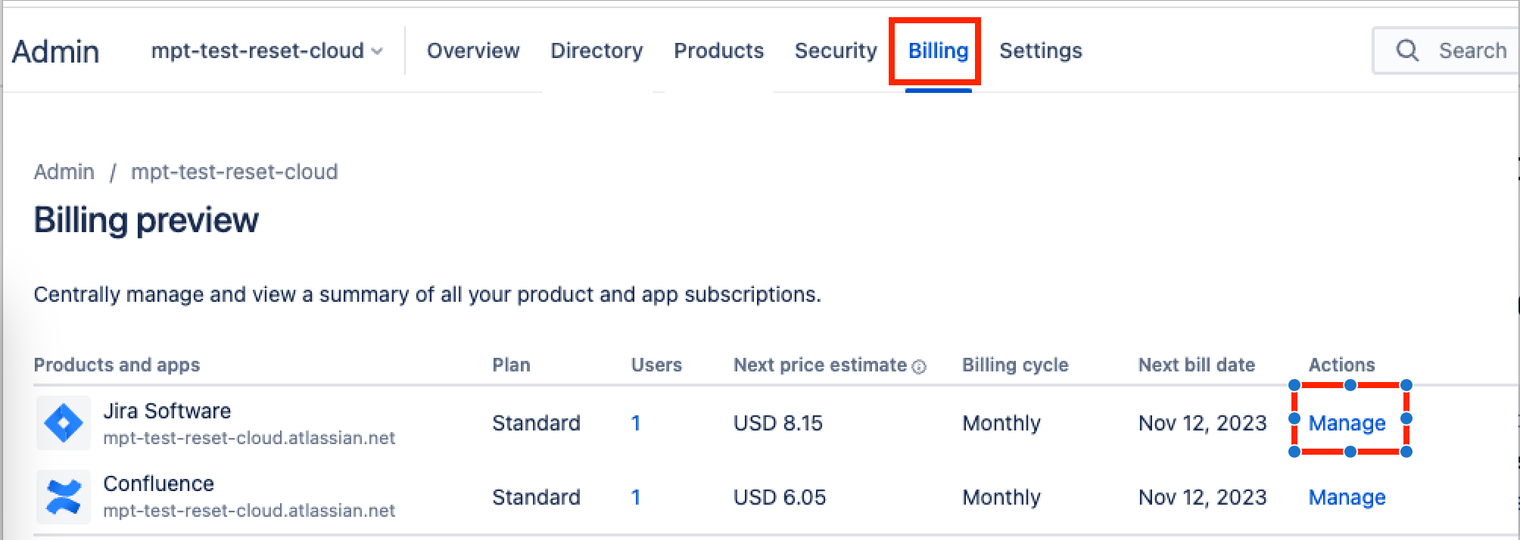Open the Security tab
The height and width of the screenshot is (540, 1520).
[835, 51]
